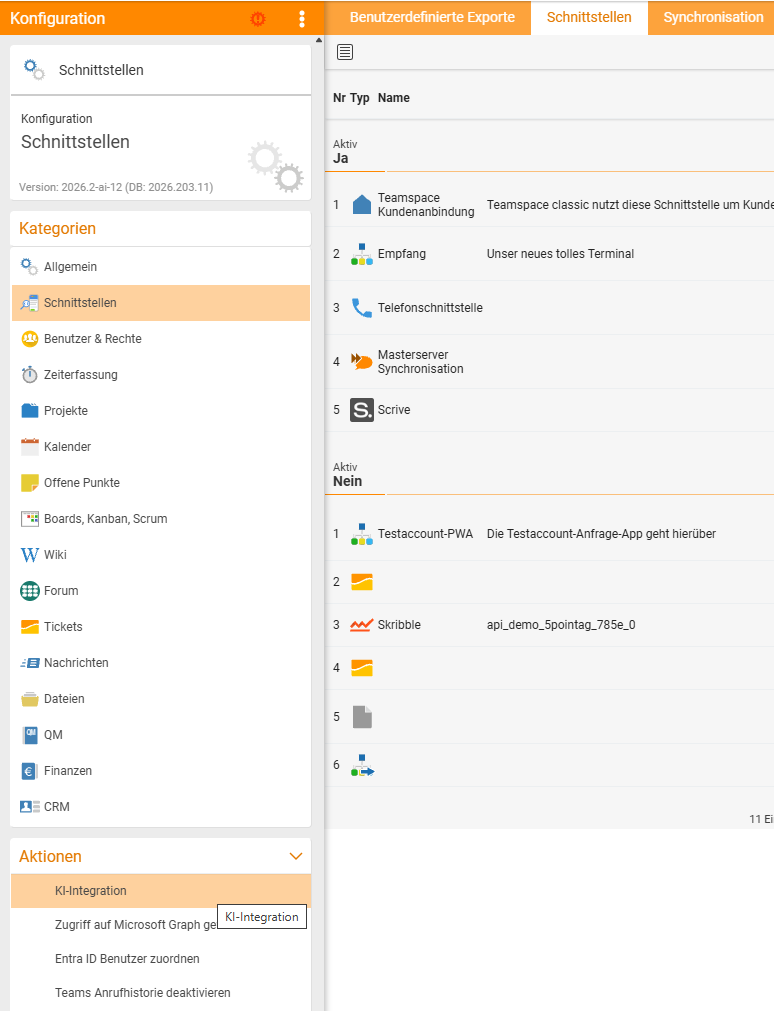Click the CRM contact card icon
Viewport: 774px width, 1011px height.
coord(30,807)
